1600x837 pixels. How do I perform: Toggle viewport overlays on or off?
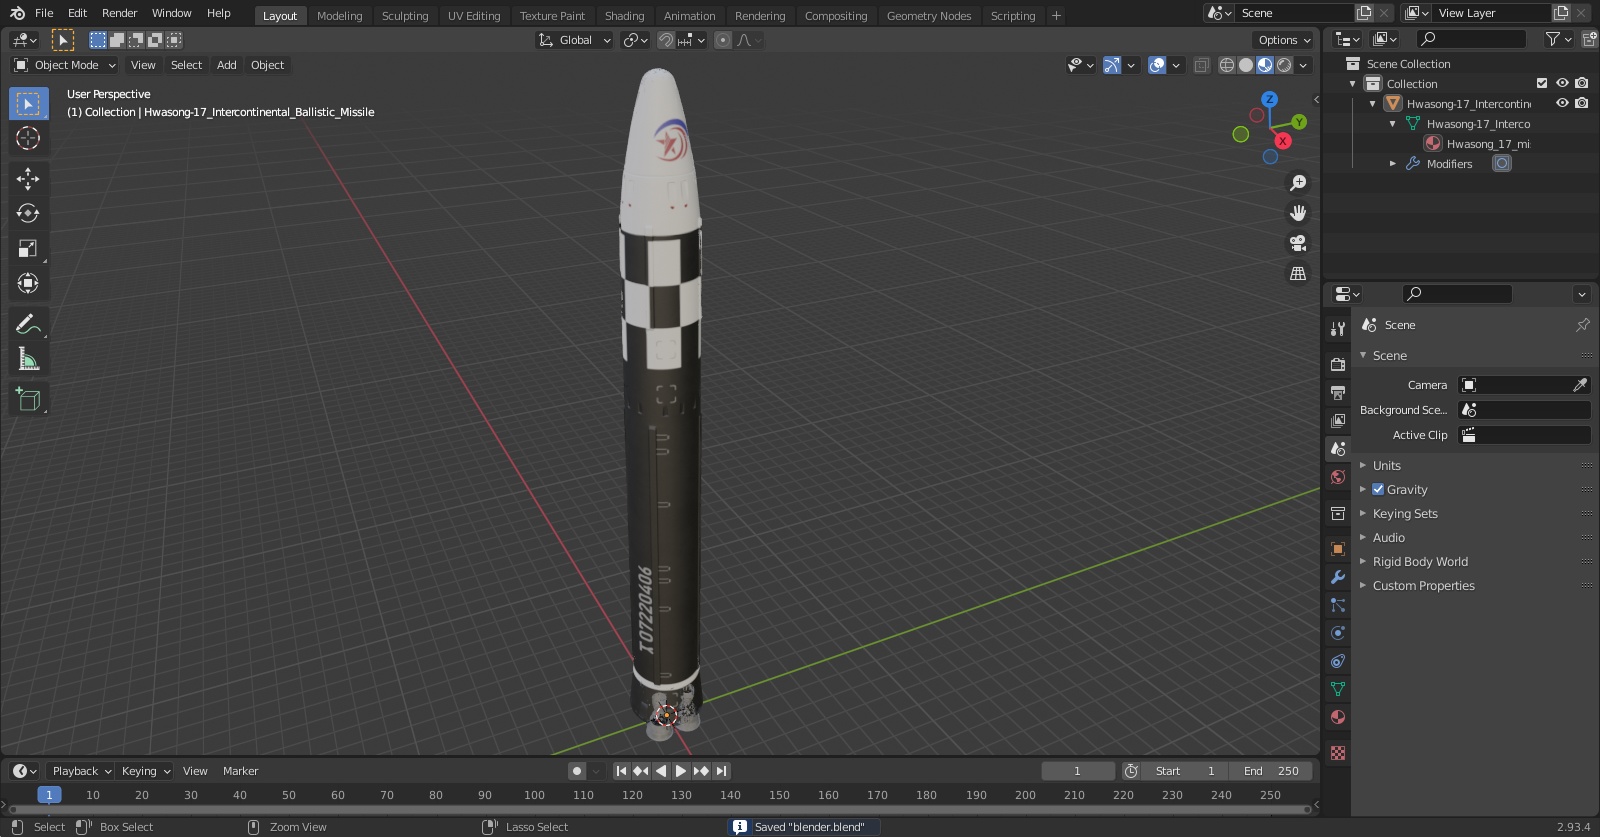pos(1157,65)
